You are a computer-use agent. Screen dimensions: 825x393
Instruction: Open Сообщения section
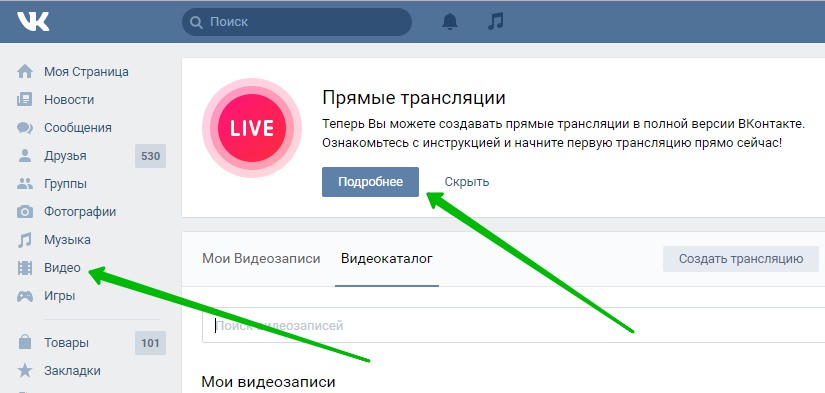pyautogui.click(x=78, y=128)
